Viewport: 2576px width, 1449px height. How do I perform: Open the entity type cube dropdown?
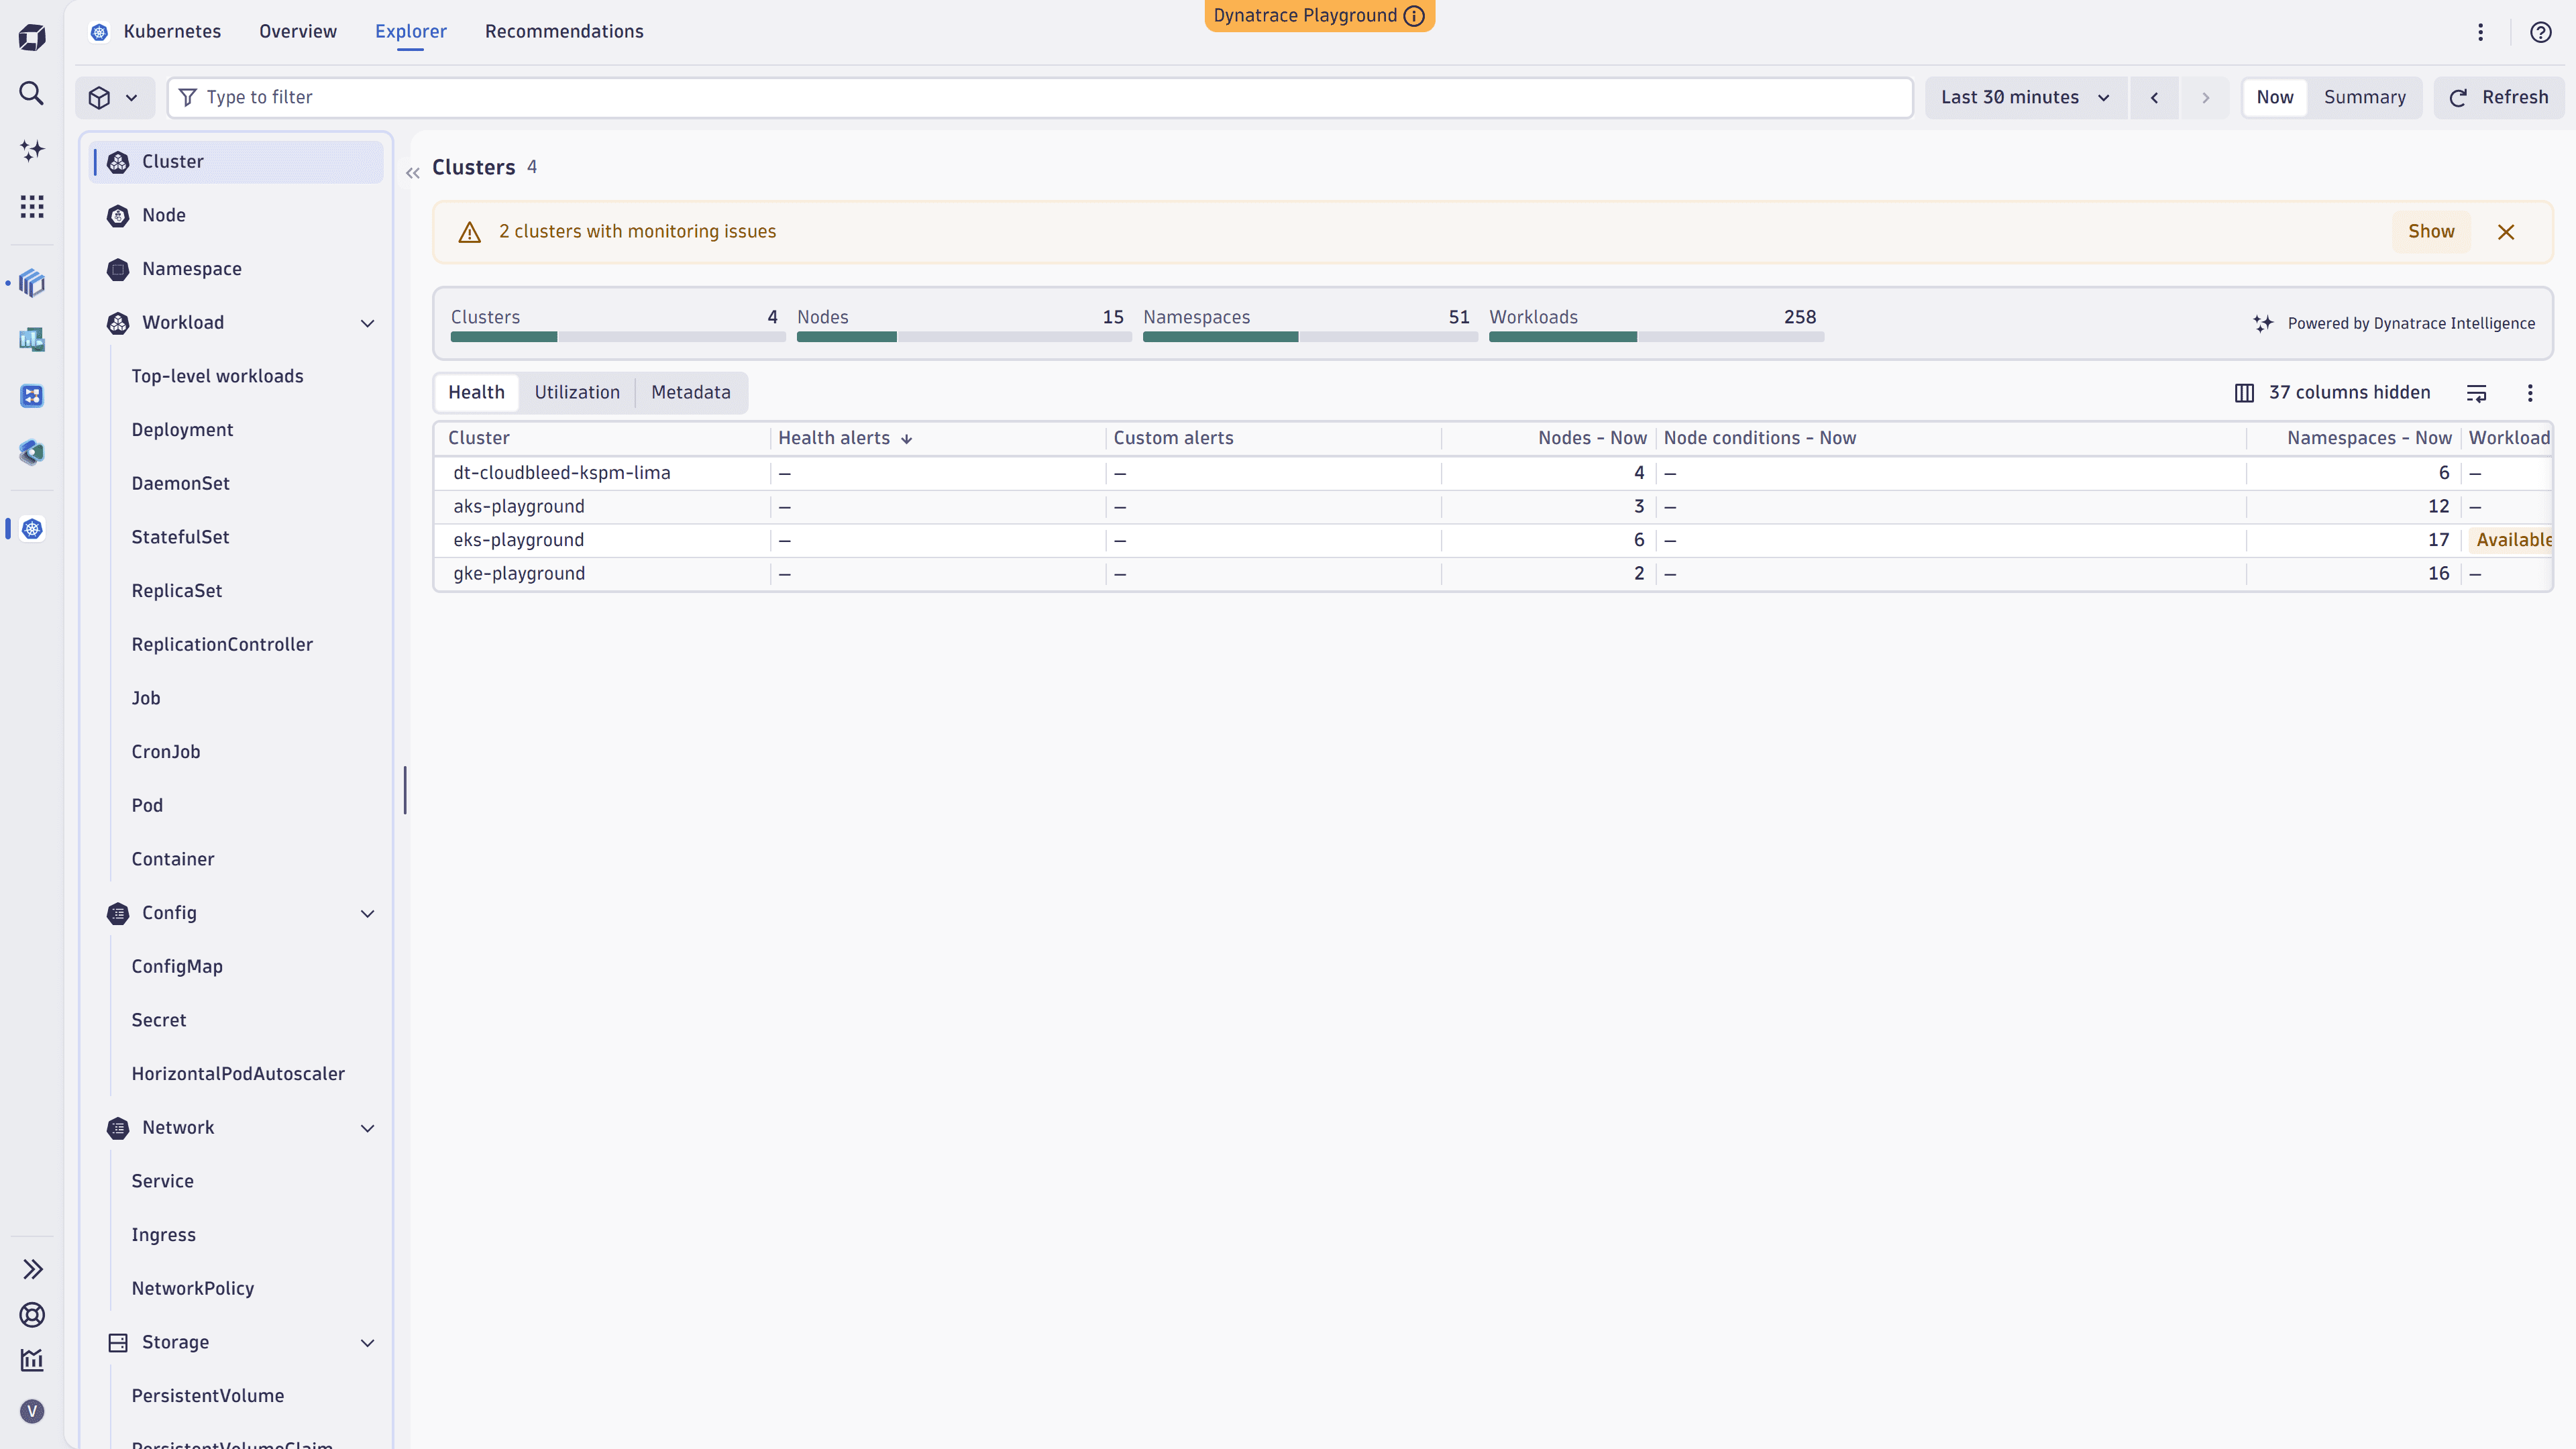click(115, 97)
